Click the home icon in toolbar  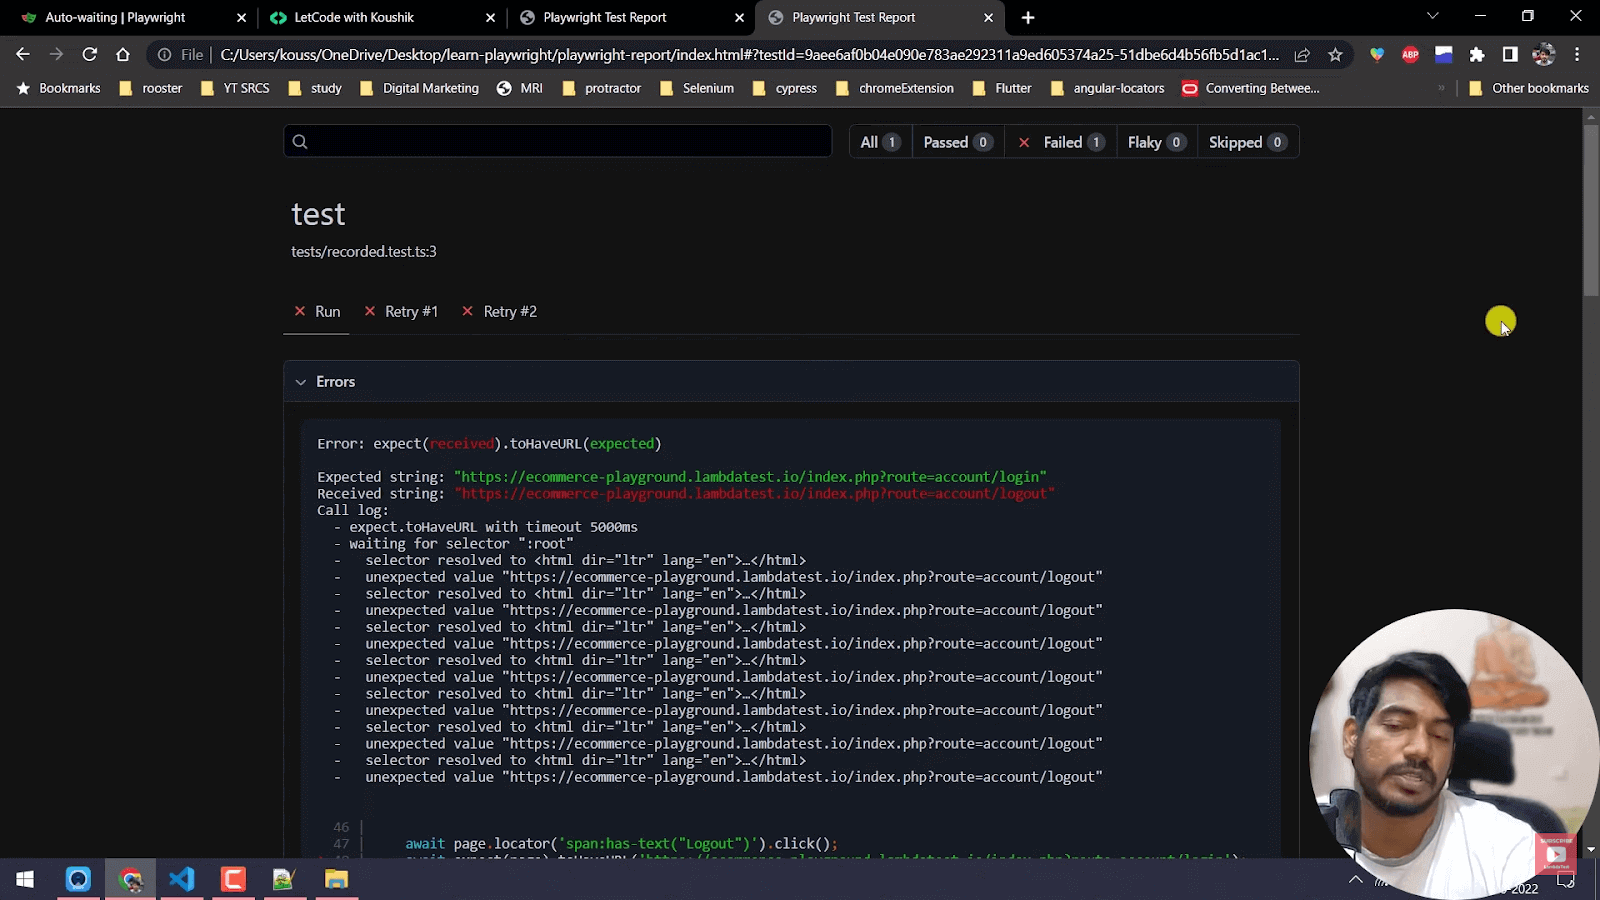click(x=123, y=55)
